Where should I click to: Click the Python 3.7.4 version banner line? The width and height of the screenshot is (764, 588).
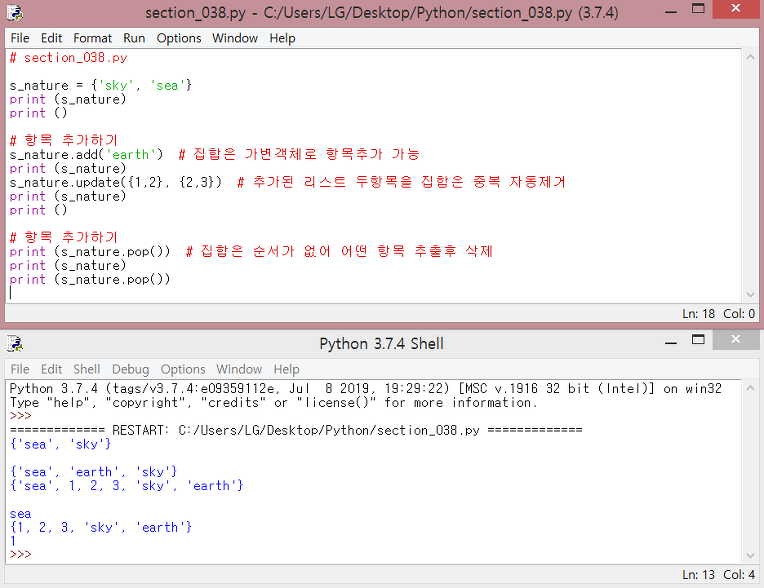click(x=365, y=389)
